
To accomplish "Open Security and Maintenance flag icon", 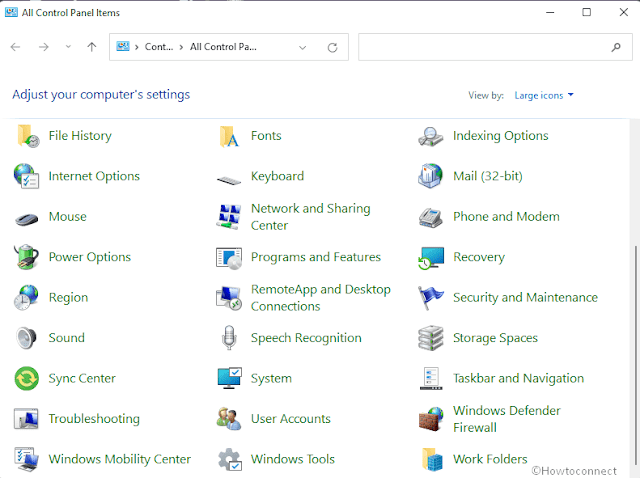I will [430, 298].
